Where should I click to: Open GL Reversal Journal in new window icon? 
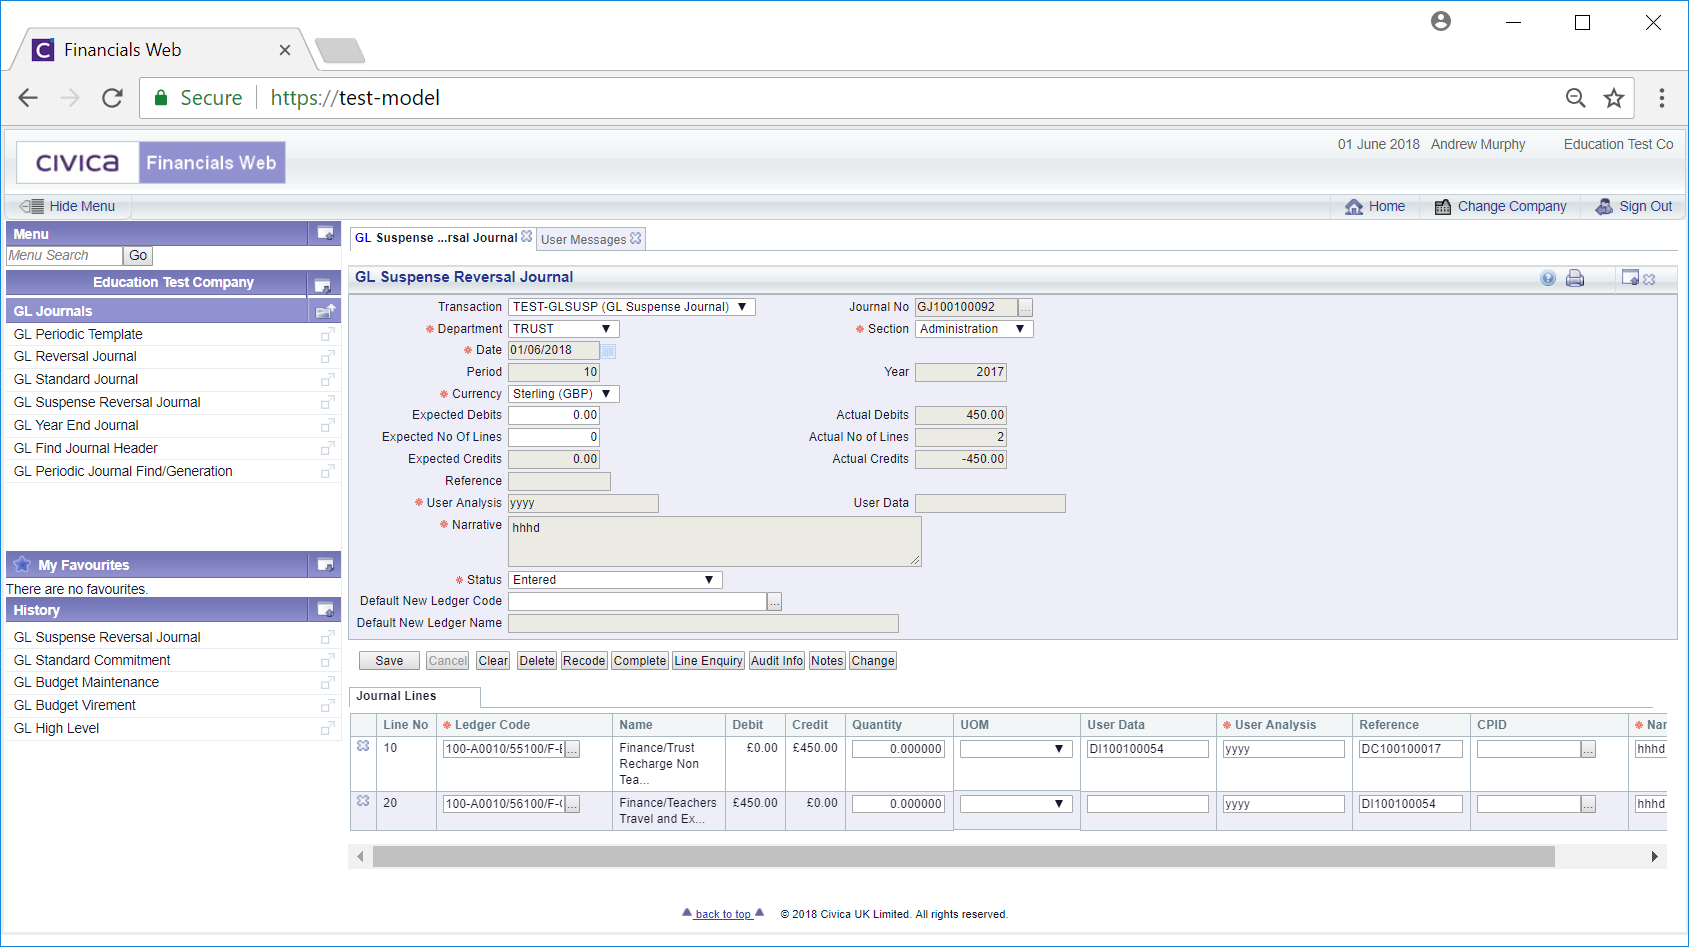327,357
